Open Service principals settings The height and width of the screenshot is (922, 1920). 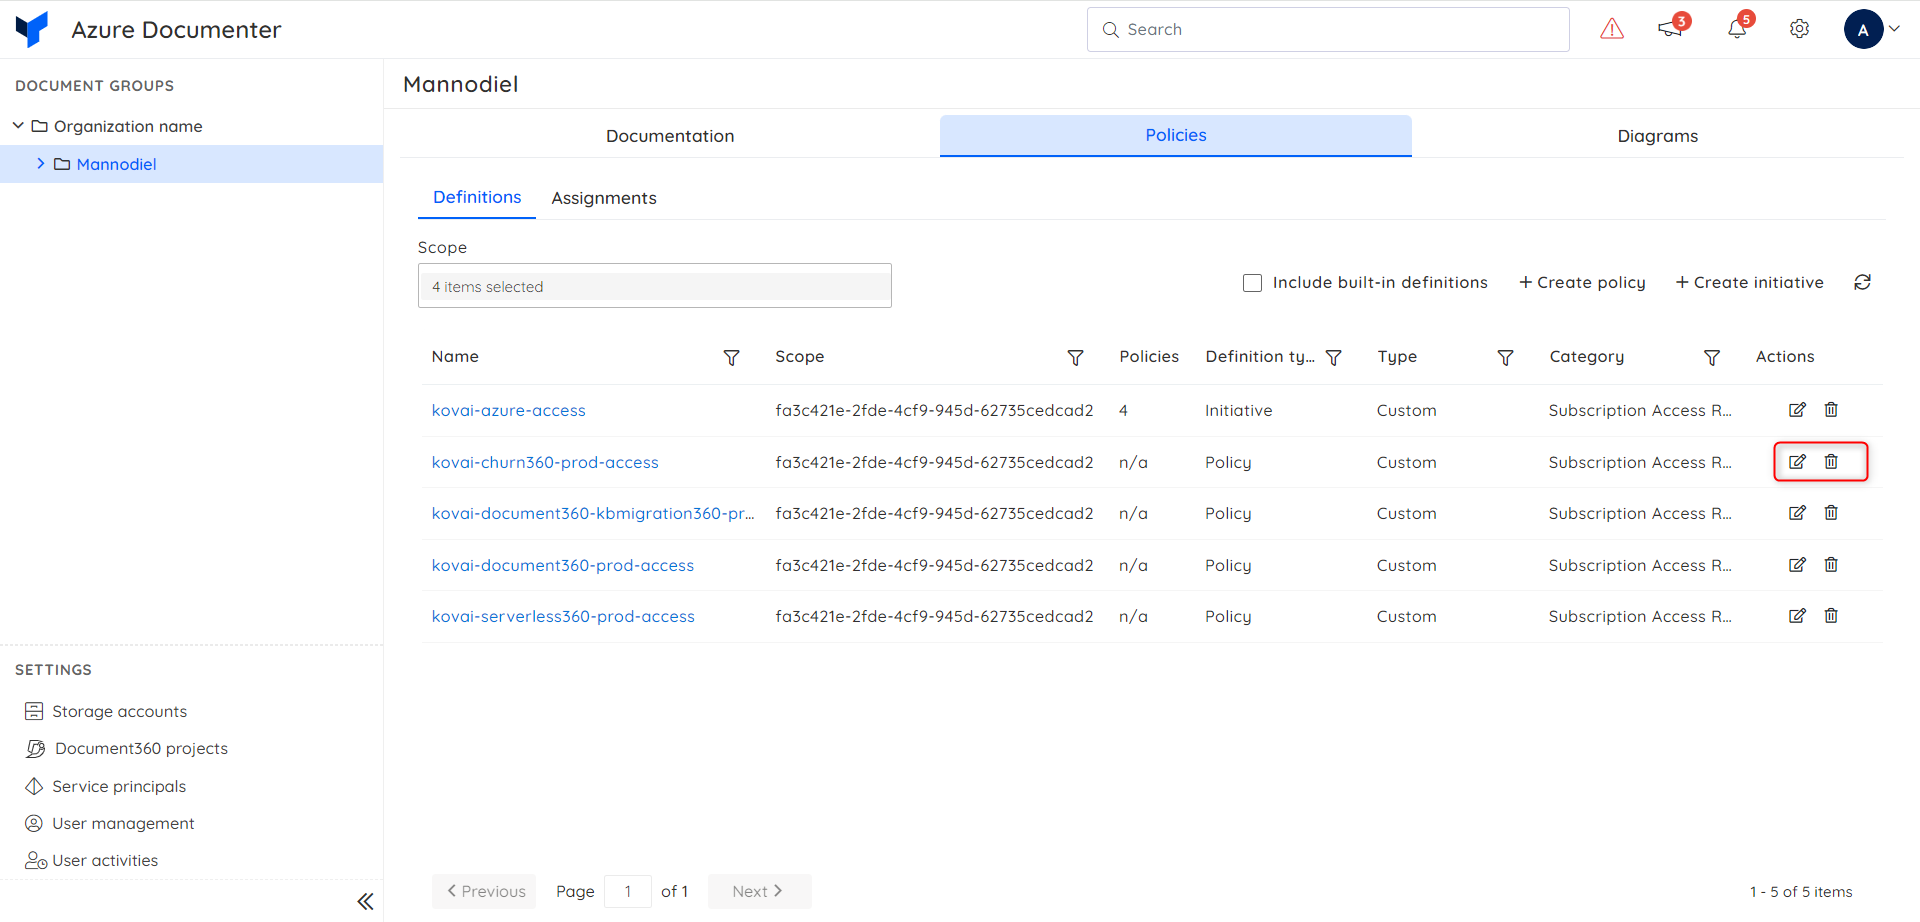[x=105, y=786]
